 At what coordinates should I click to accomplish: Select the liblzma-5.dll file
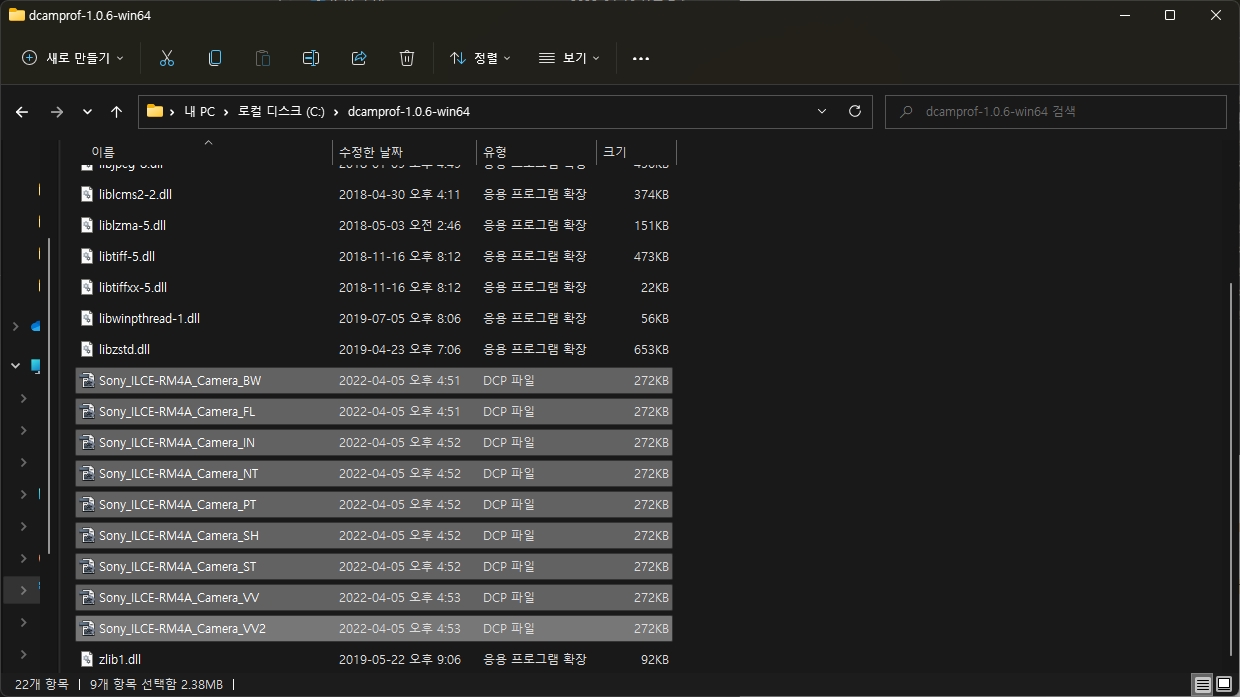pos(374,225)
